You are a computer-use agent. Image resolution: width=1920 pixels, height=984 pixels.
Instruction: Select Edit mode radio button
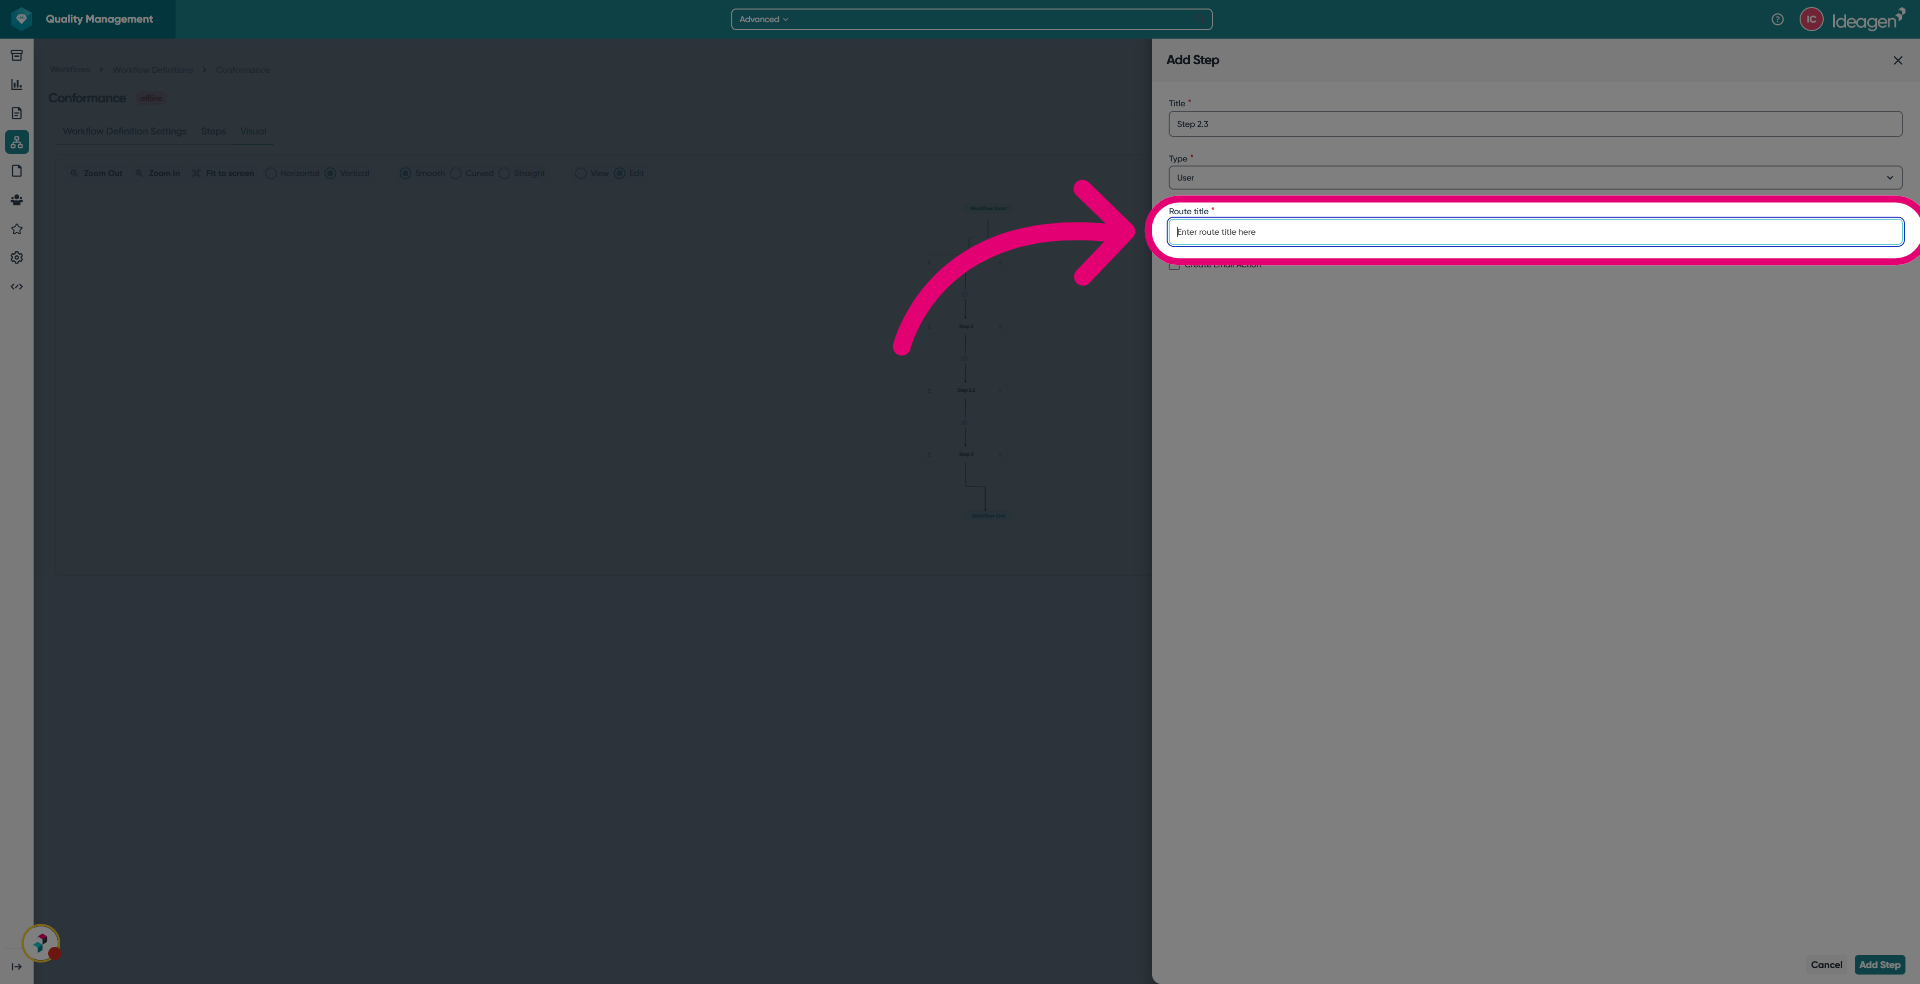(619, 173)
